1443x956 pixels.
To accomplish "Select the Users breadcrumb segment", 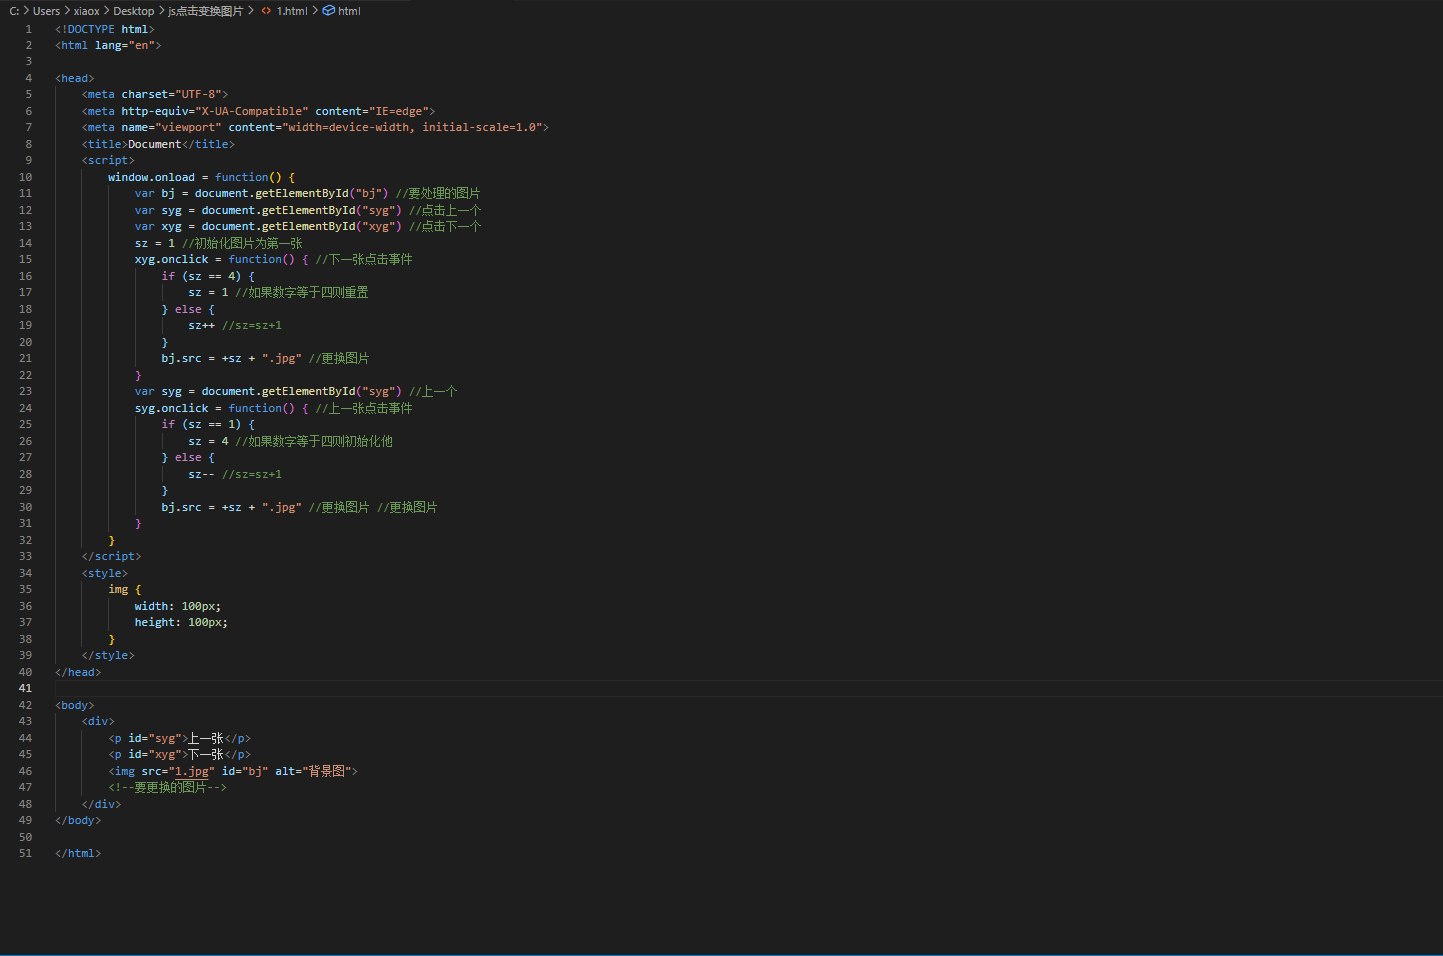I will point(46,11).
